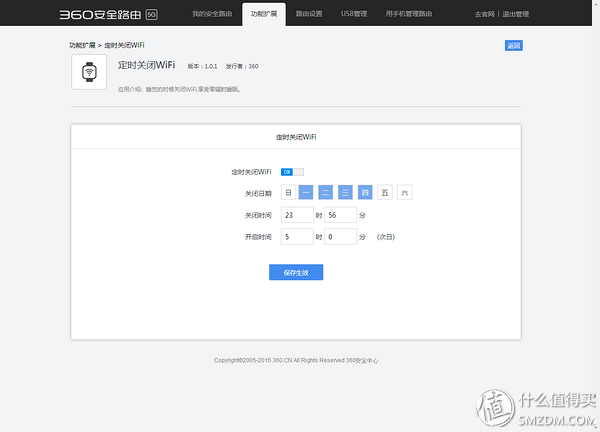Select Sunday (日) as a close day

(x=289, y=192)
